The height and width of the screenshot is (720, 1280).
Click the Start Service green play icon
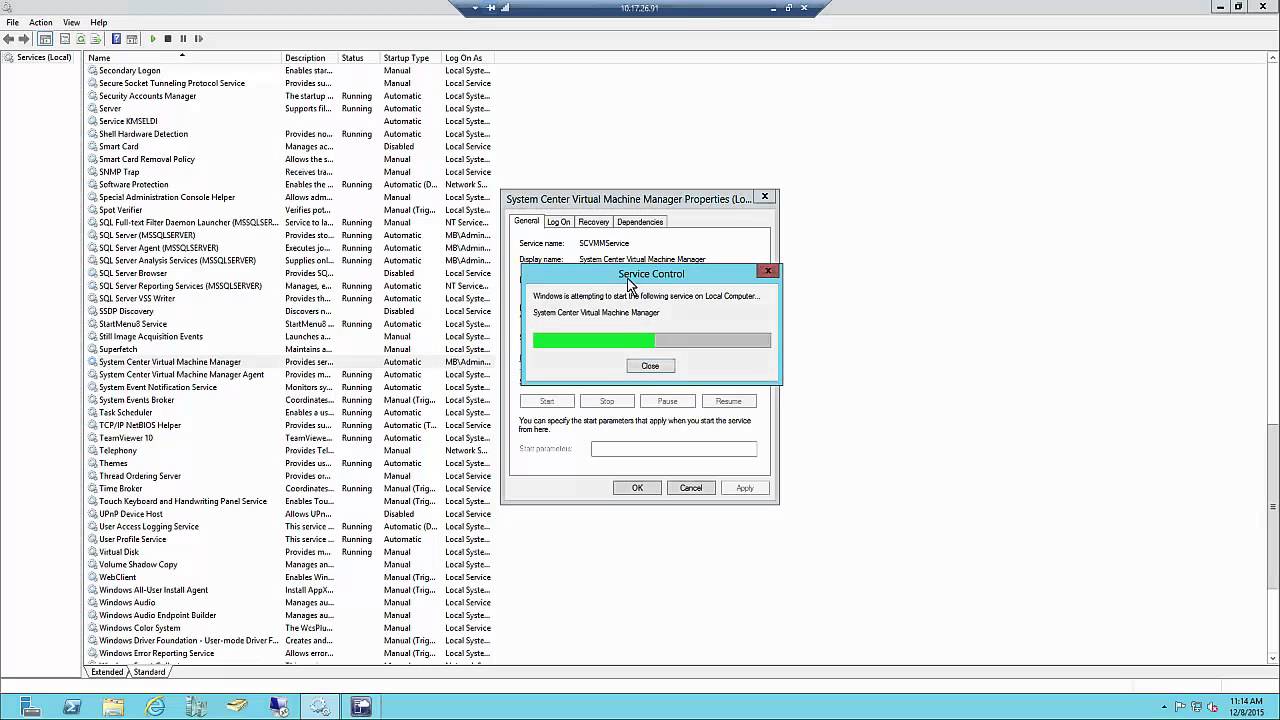pos(153,39)
